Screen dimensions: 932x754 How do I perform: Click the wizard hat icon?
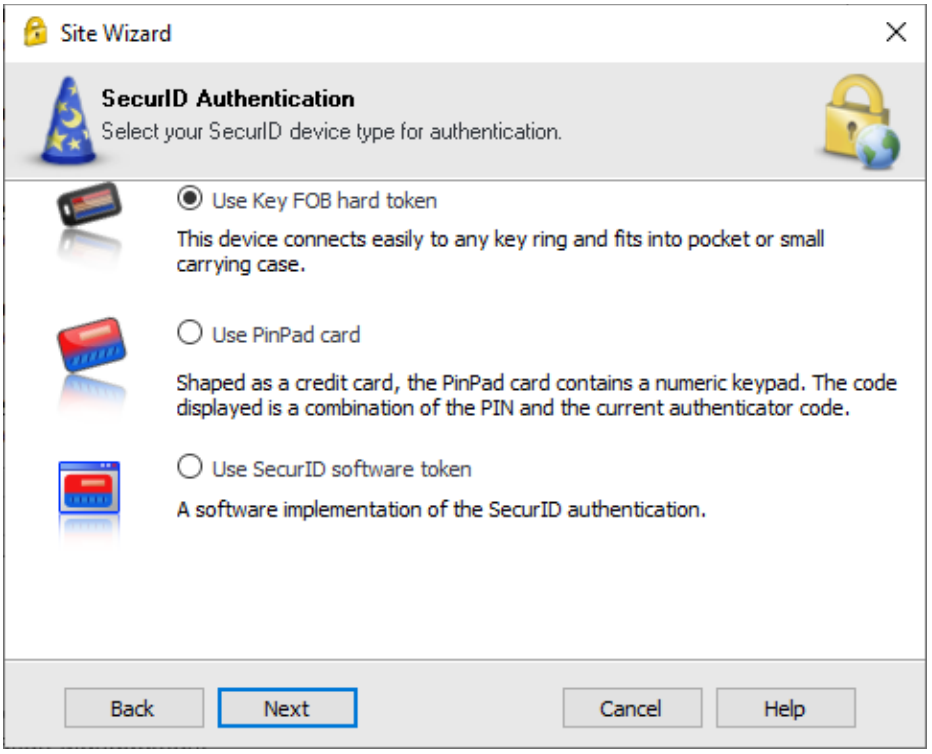click(x=68, y=120)
